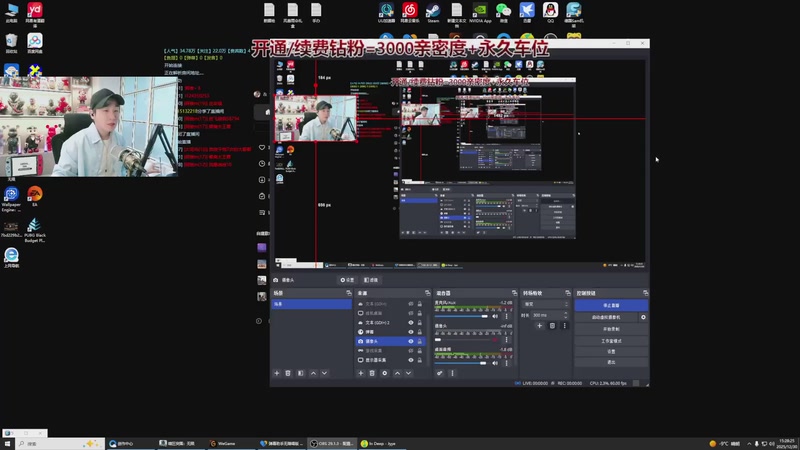This screenshot has height=450, width=800.
Task: Open audio mixer menu dots at panel bottom
Action: [x=452, y=373]
